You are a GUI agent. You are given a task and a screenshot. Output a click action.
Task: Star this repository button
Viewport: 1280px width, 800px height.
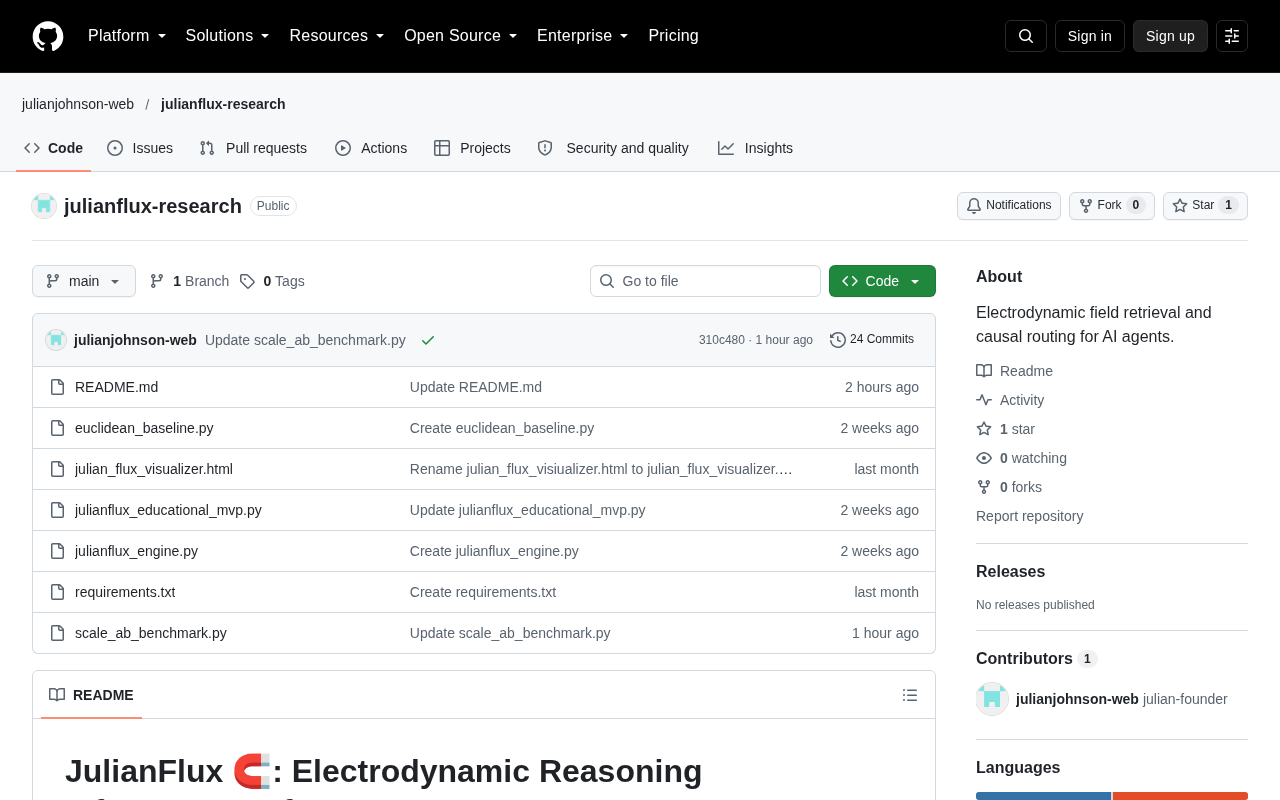1205,206
